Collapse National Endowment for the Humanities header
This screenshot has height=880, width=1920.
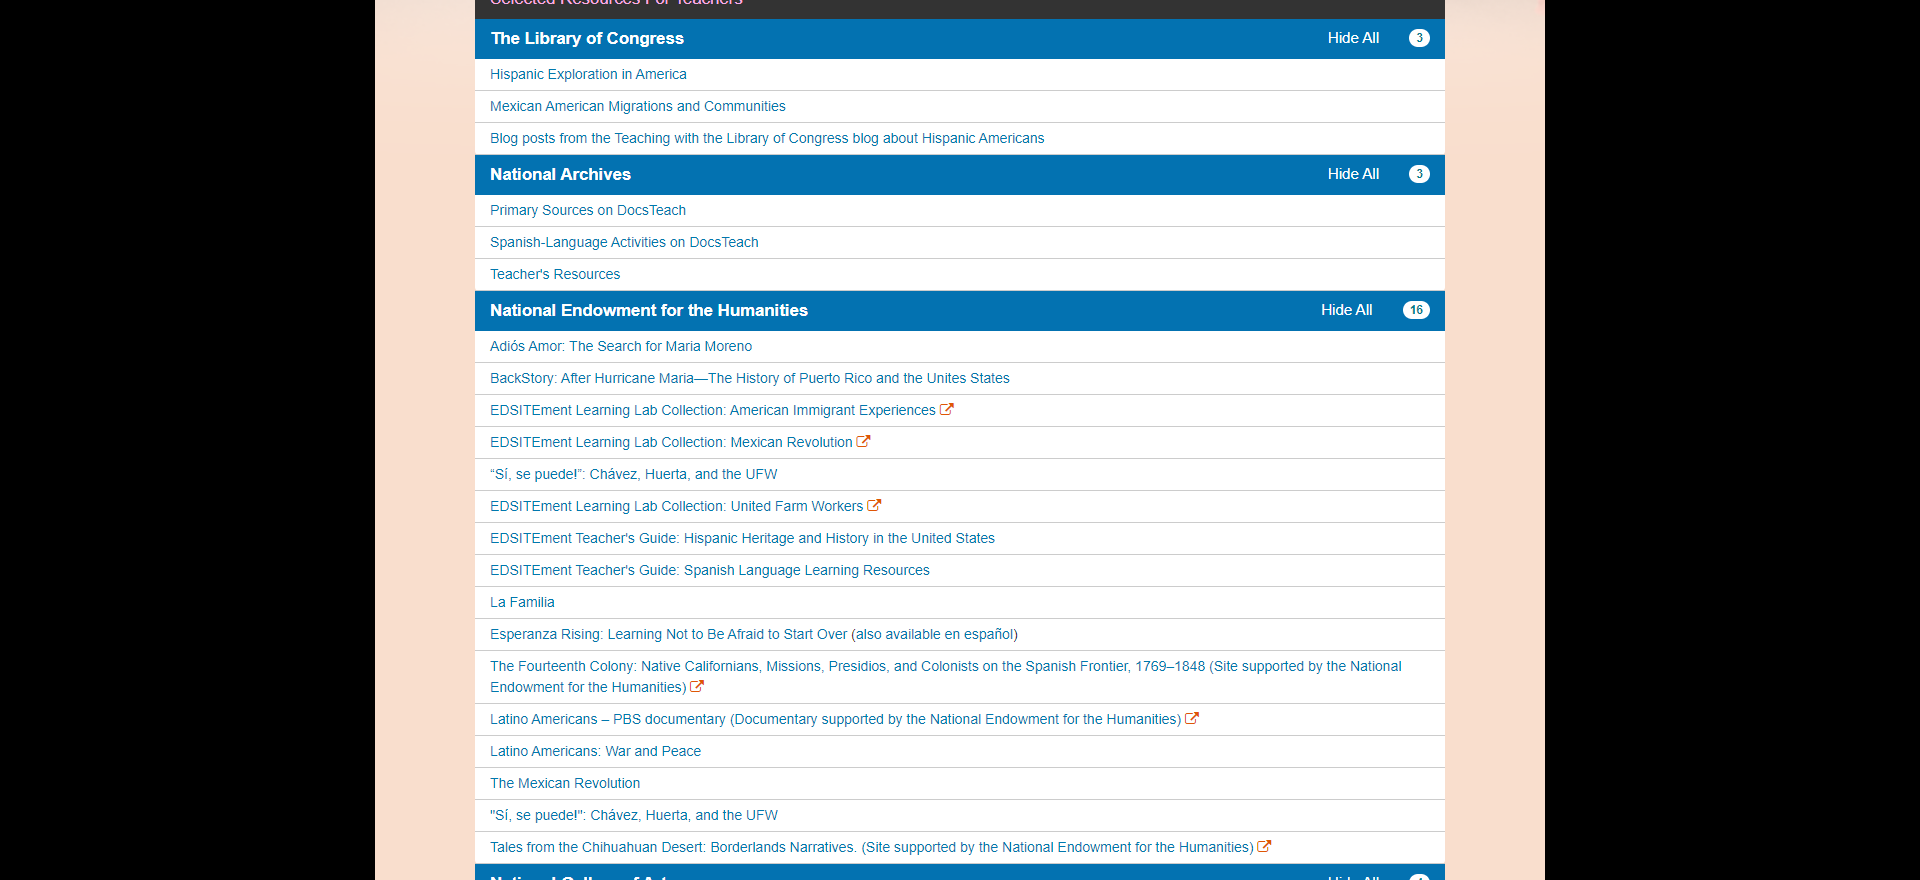648,310
